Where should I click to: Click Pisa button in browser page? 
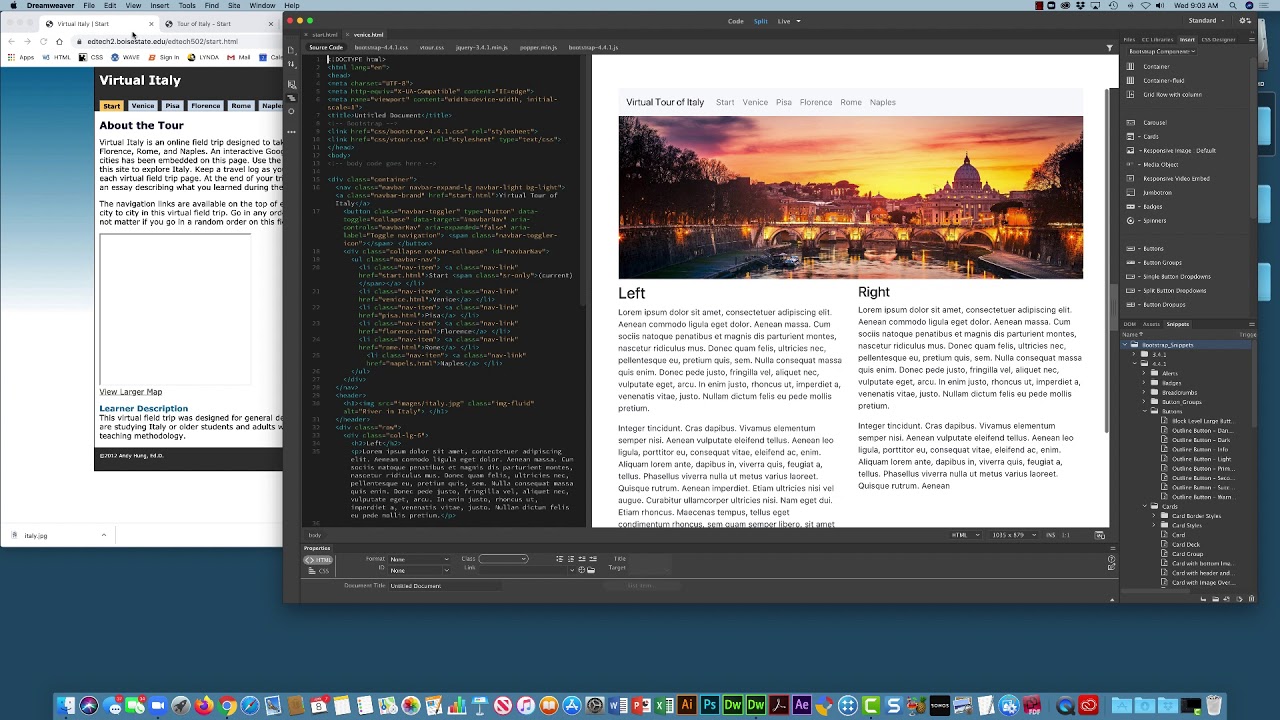point(173,106)
